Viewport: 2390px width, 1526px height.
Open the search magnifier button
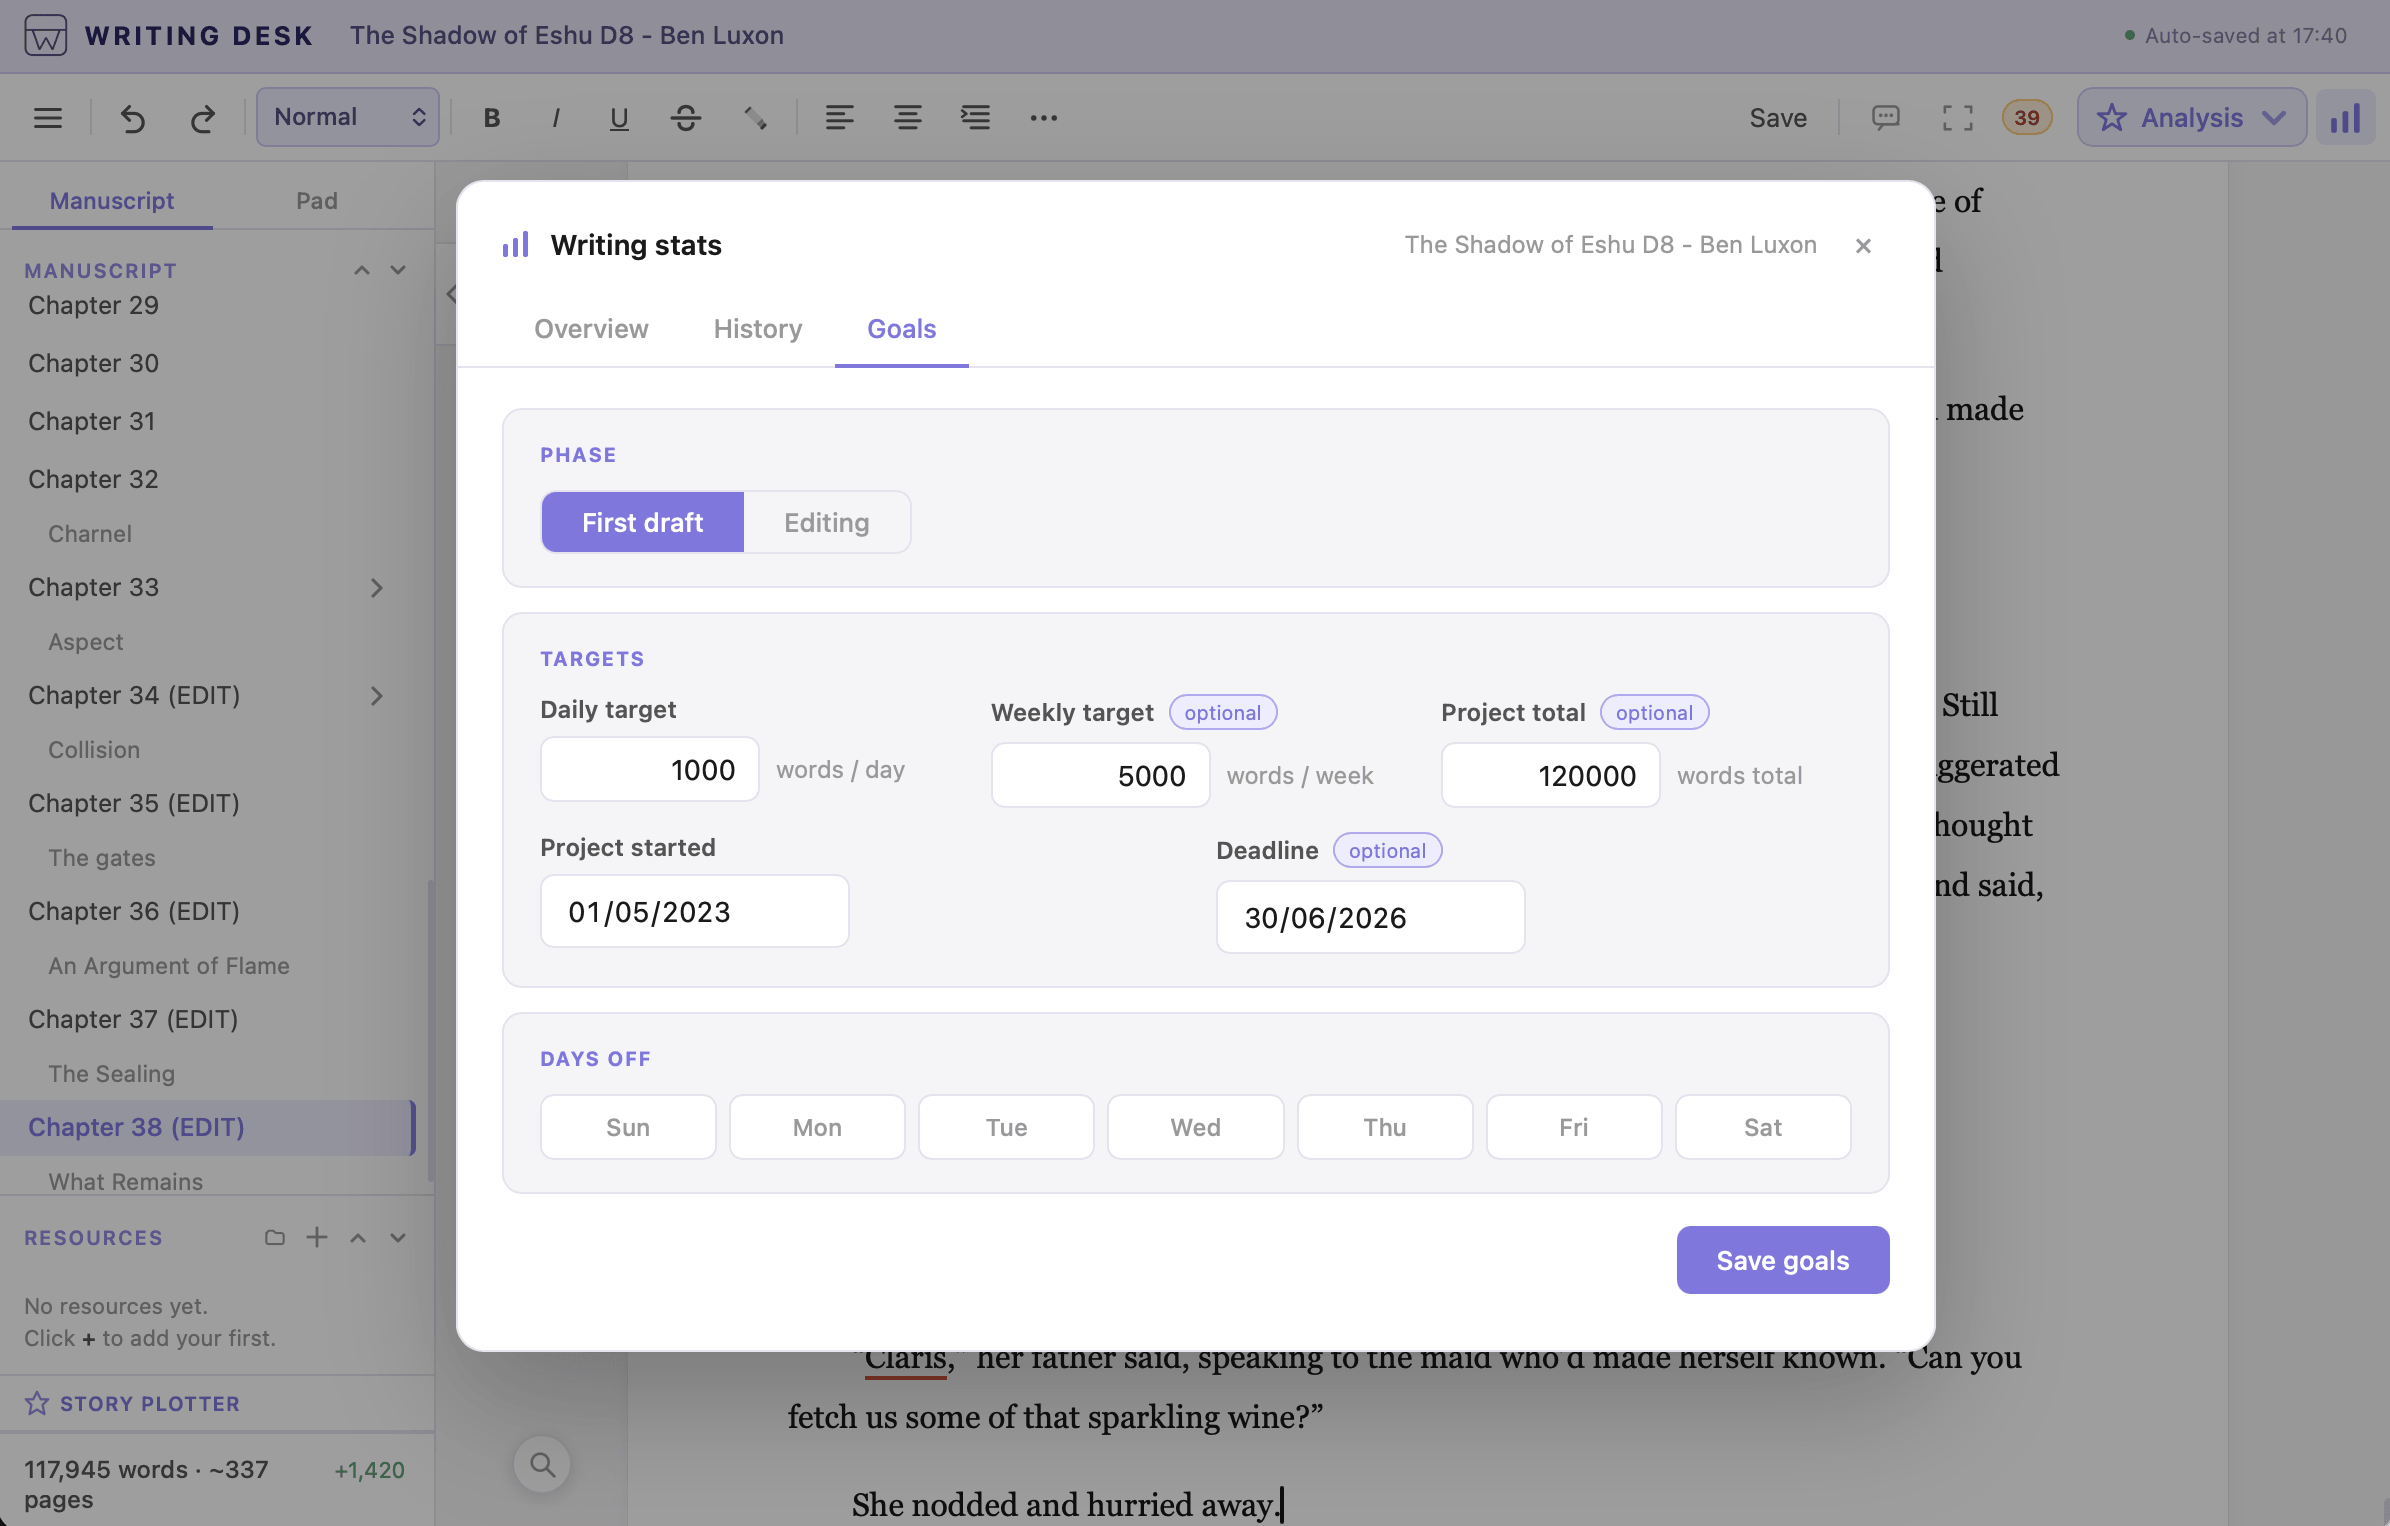[542, 1465]
